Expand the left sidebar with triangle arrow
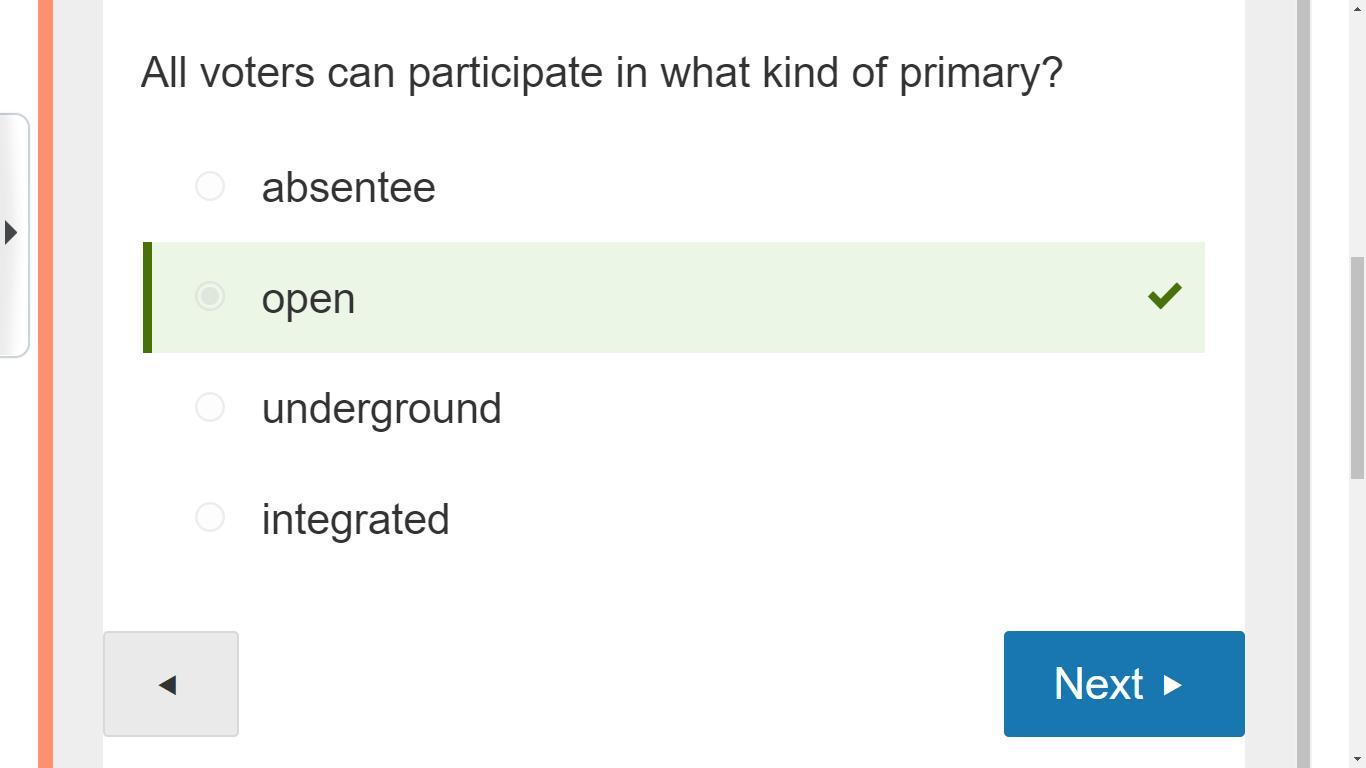1366x768 pixels. tap(11, 233)
